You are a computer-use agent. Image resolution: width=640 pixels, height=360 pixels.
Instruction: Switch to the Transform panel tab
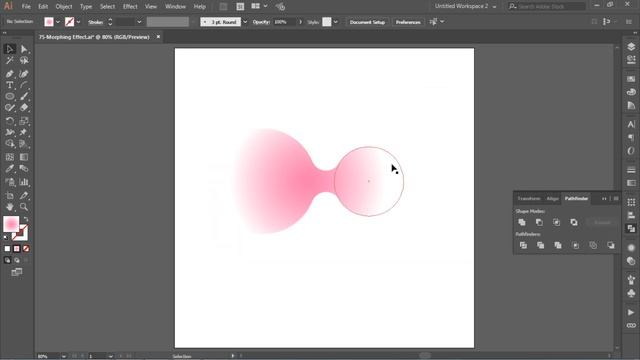tap(529, 199)
